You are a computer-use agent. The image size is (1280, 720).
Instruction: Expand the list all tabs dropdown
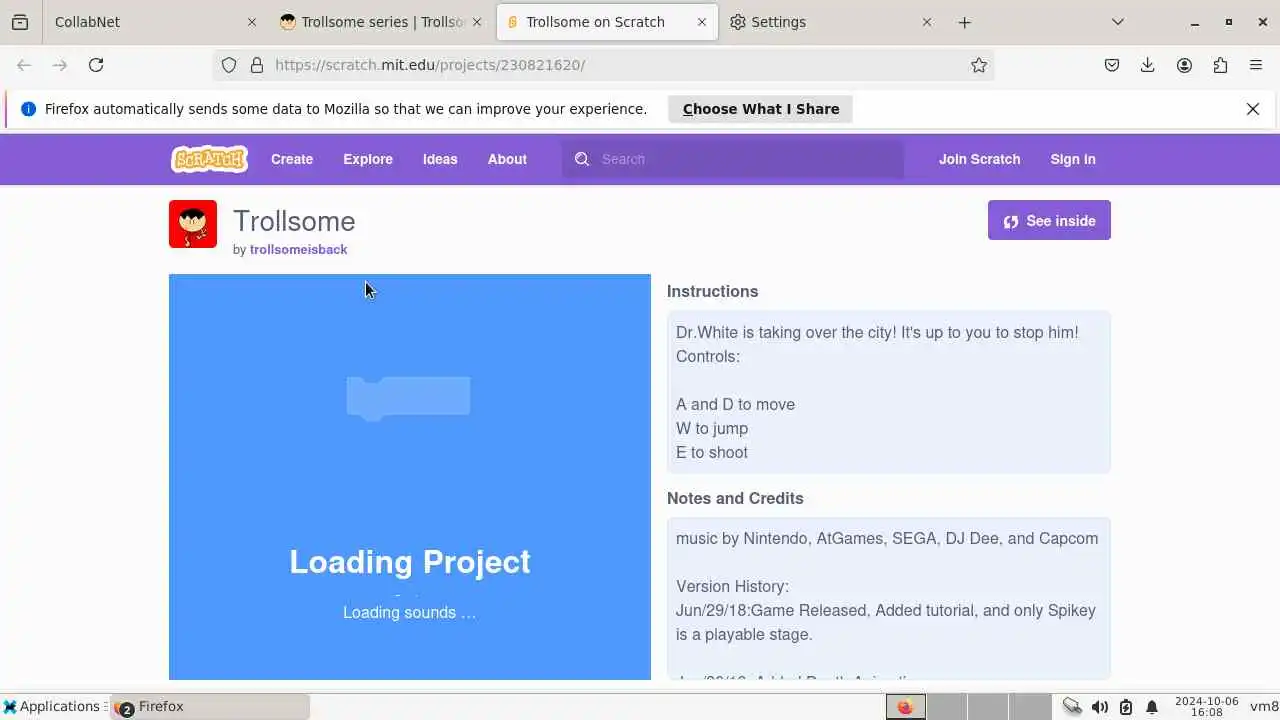pyautogui.click(x=1118, y=22)
